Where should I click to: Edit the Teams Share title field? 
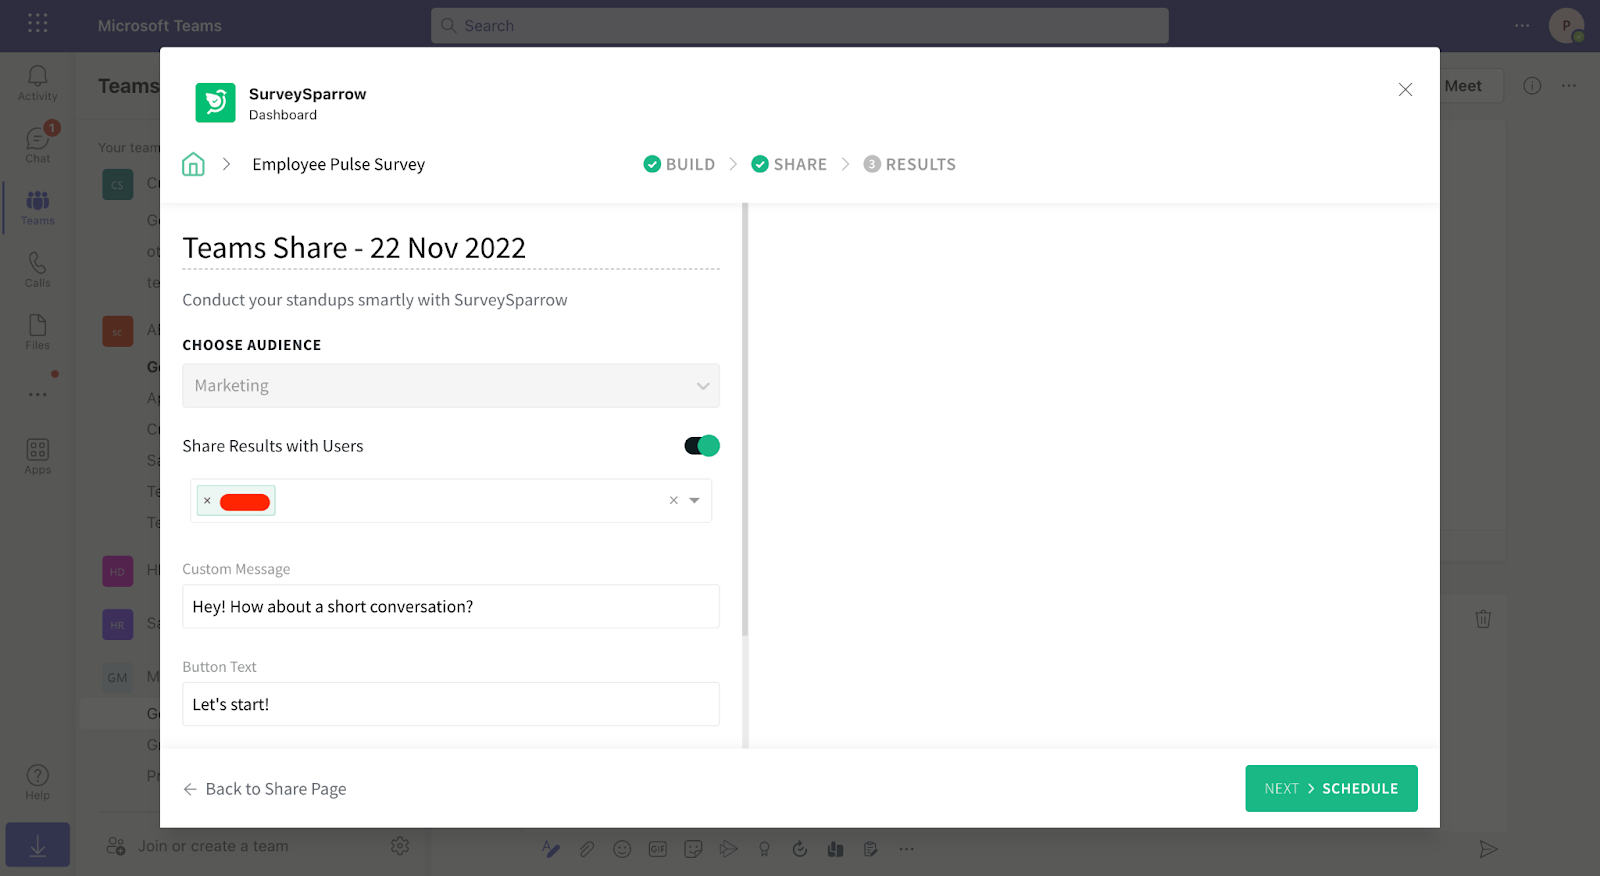pyautogui.click(x=451, y=248)
